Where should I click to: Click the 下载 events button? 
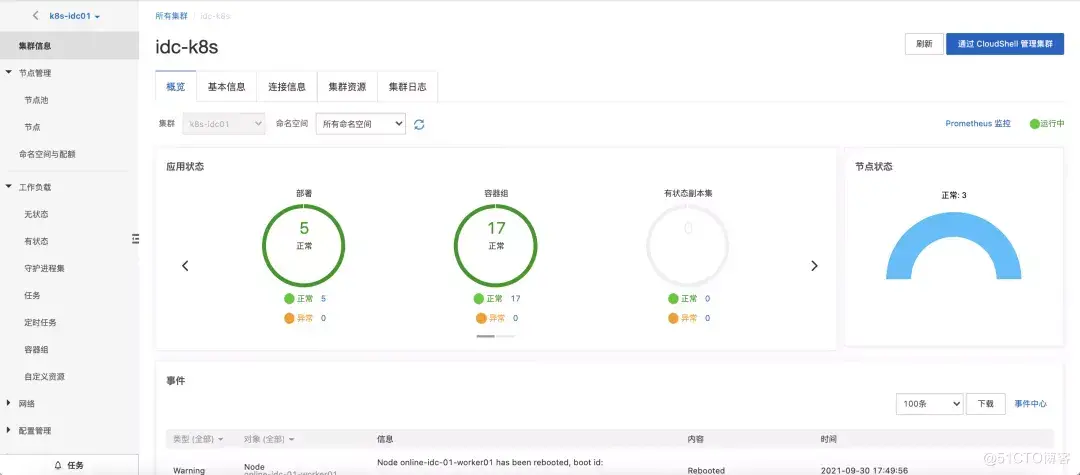click(x=986, y=404)
